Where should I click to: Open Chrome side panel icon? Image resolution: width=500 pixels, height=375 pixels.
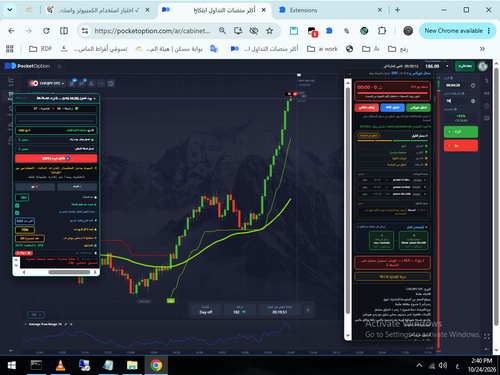click(64, 31)
